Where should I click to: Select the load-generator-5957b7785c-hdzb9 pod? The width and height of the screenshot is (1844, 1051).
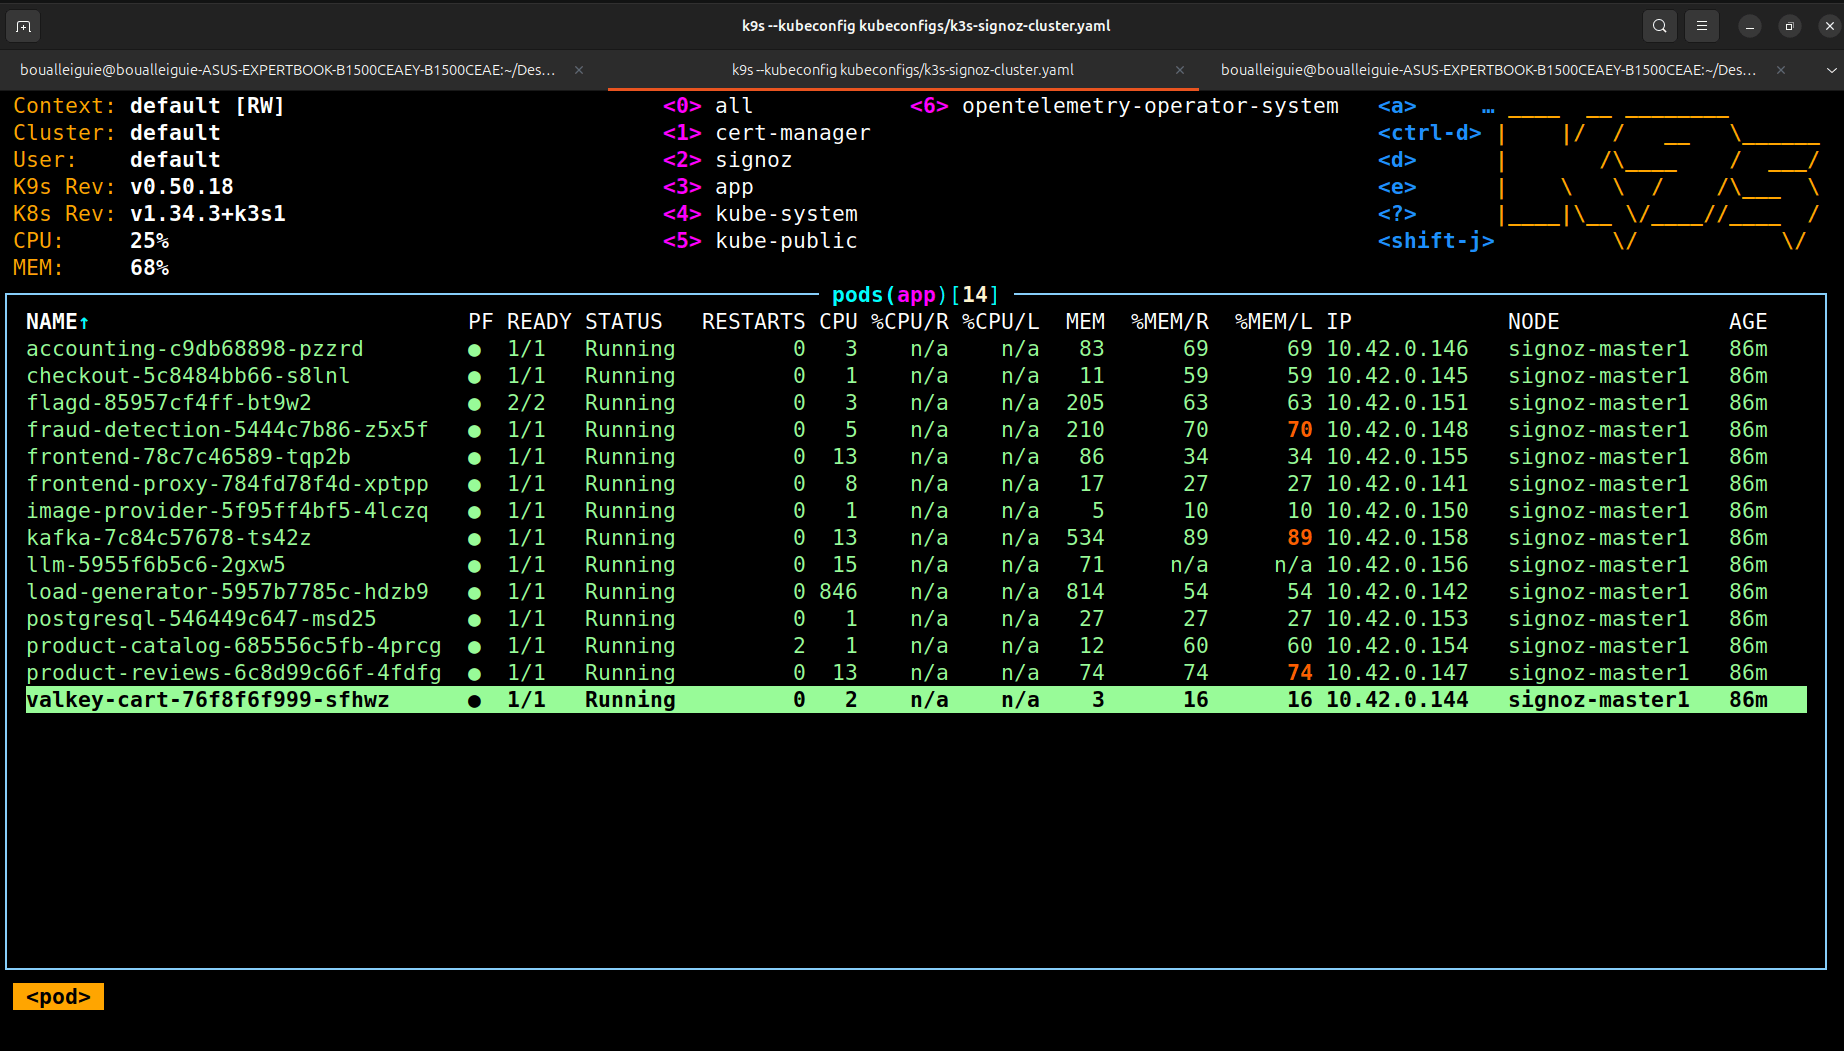click(x=916, y=592)
